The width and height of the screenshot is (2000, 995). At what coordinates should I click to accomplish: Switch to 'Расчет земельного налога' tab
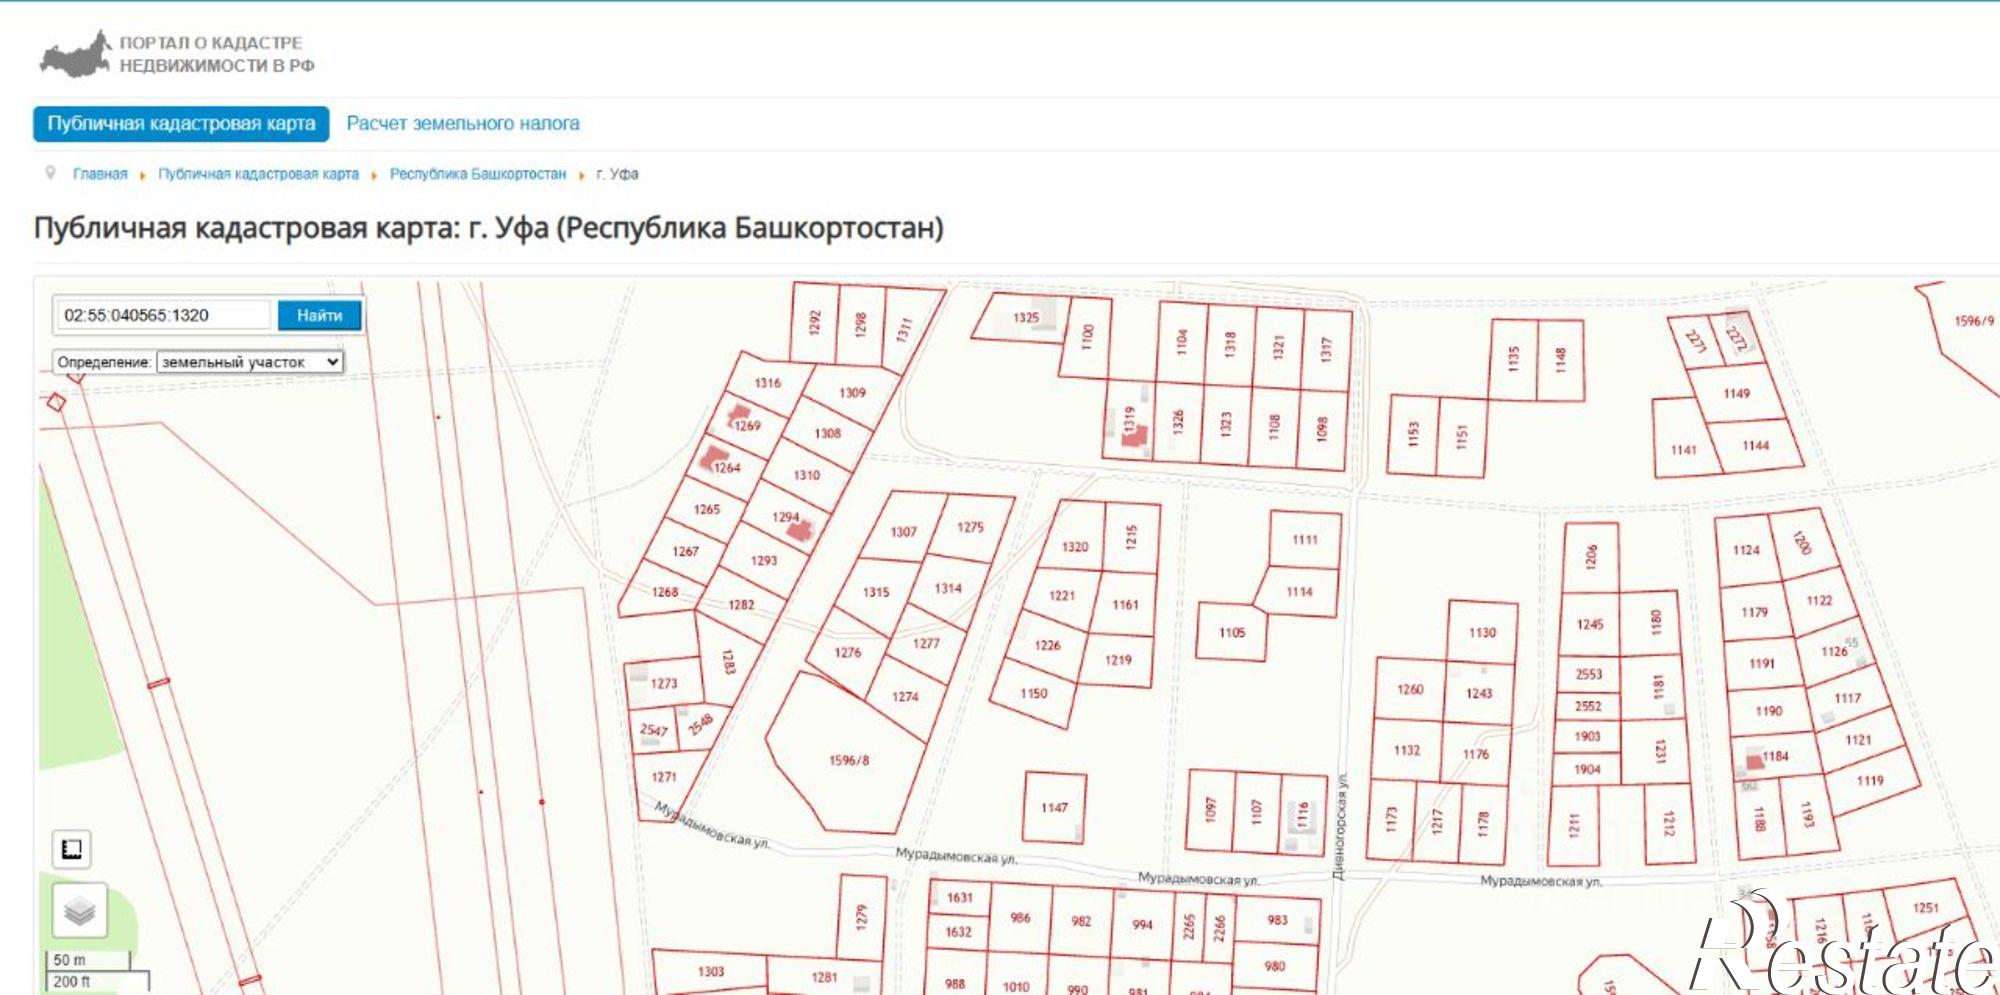click(463, 124)
